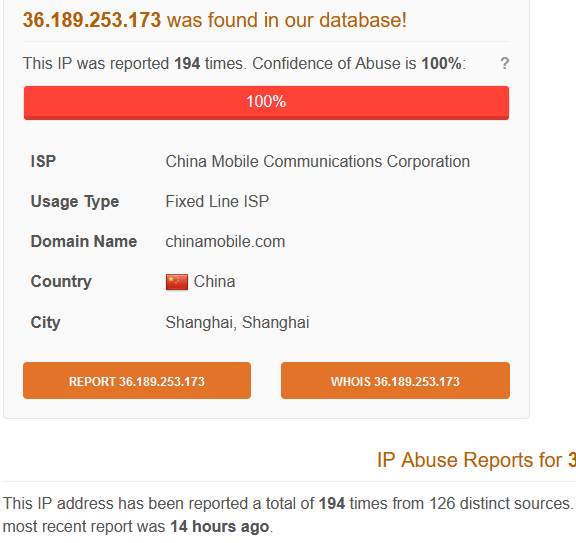This screenshot has height=543, width=576.
Task: Click the REPORT 36.189.253.173 button
Action: 137,381
